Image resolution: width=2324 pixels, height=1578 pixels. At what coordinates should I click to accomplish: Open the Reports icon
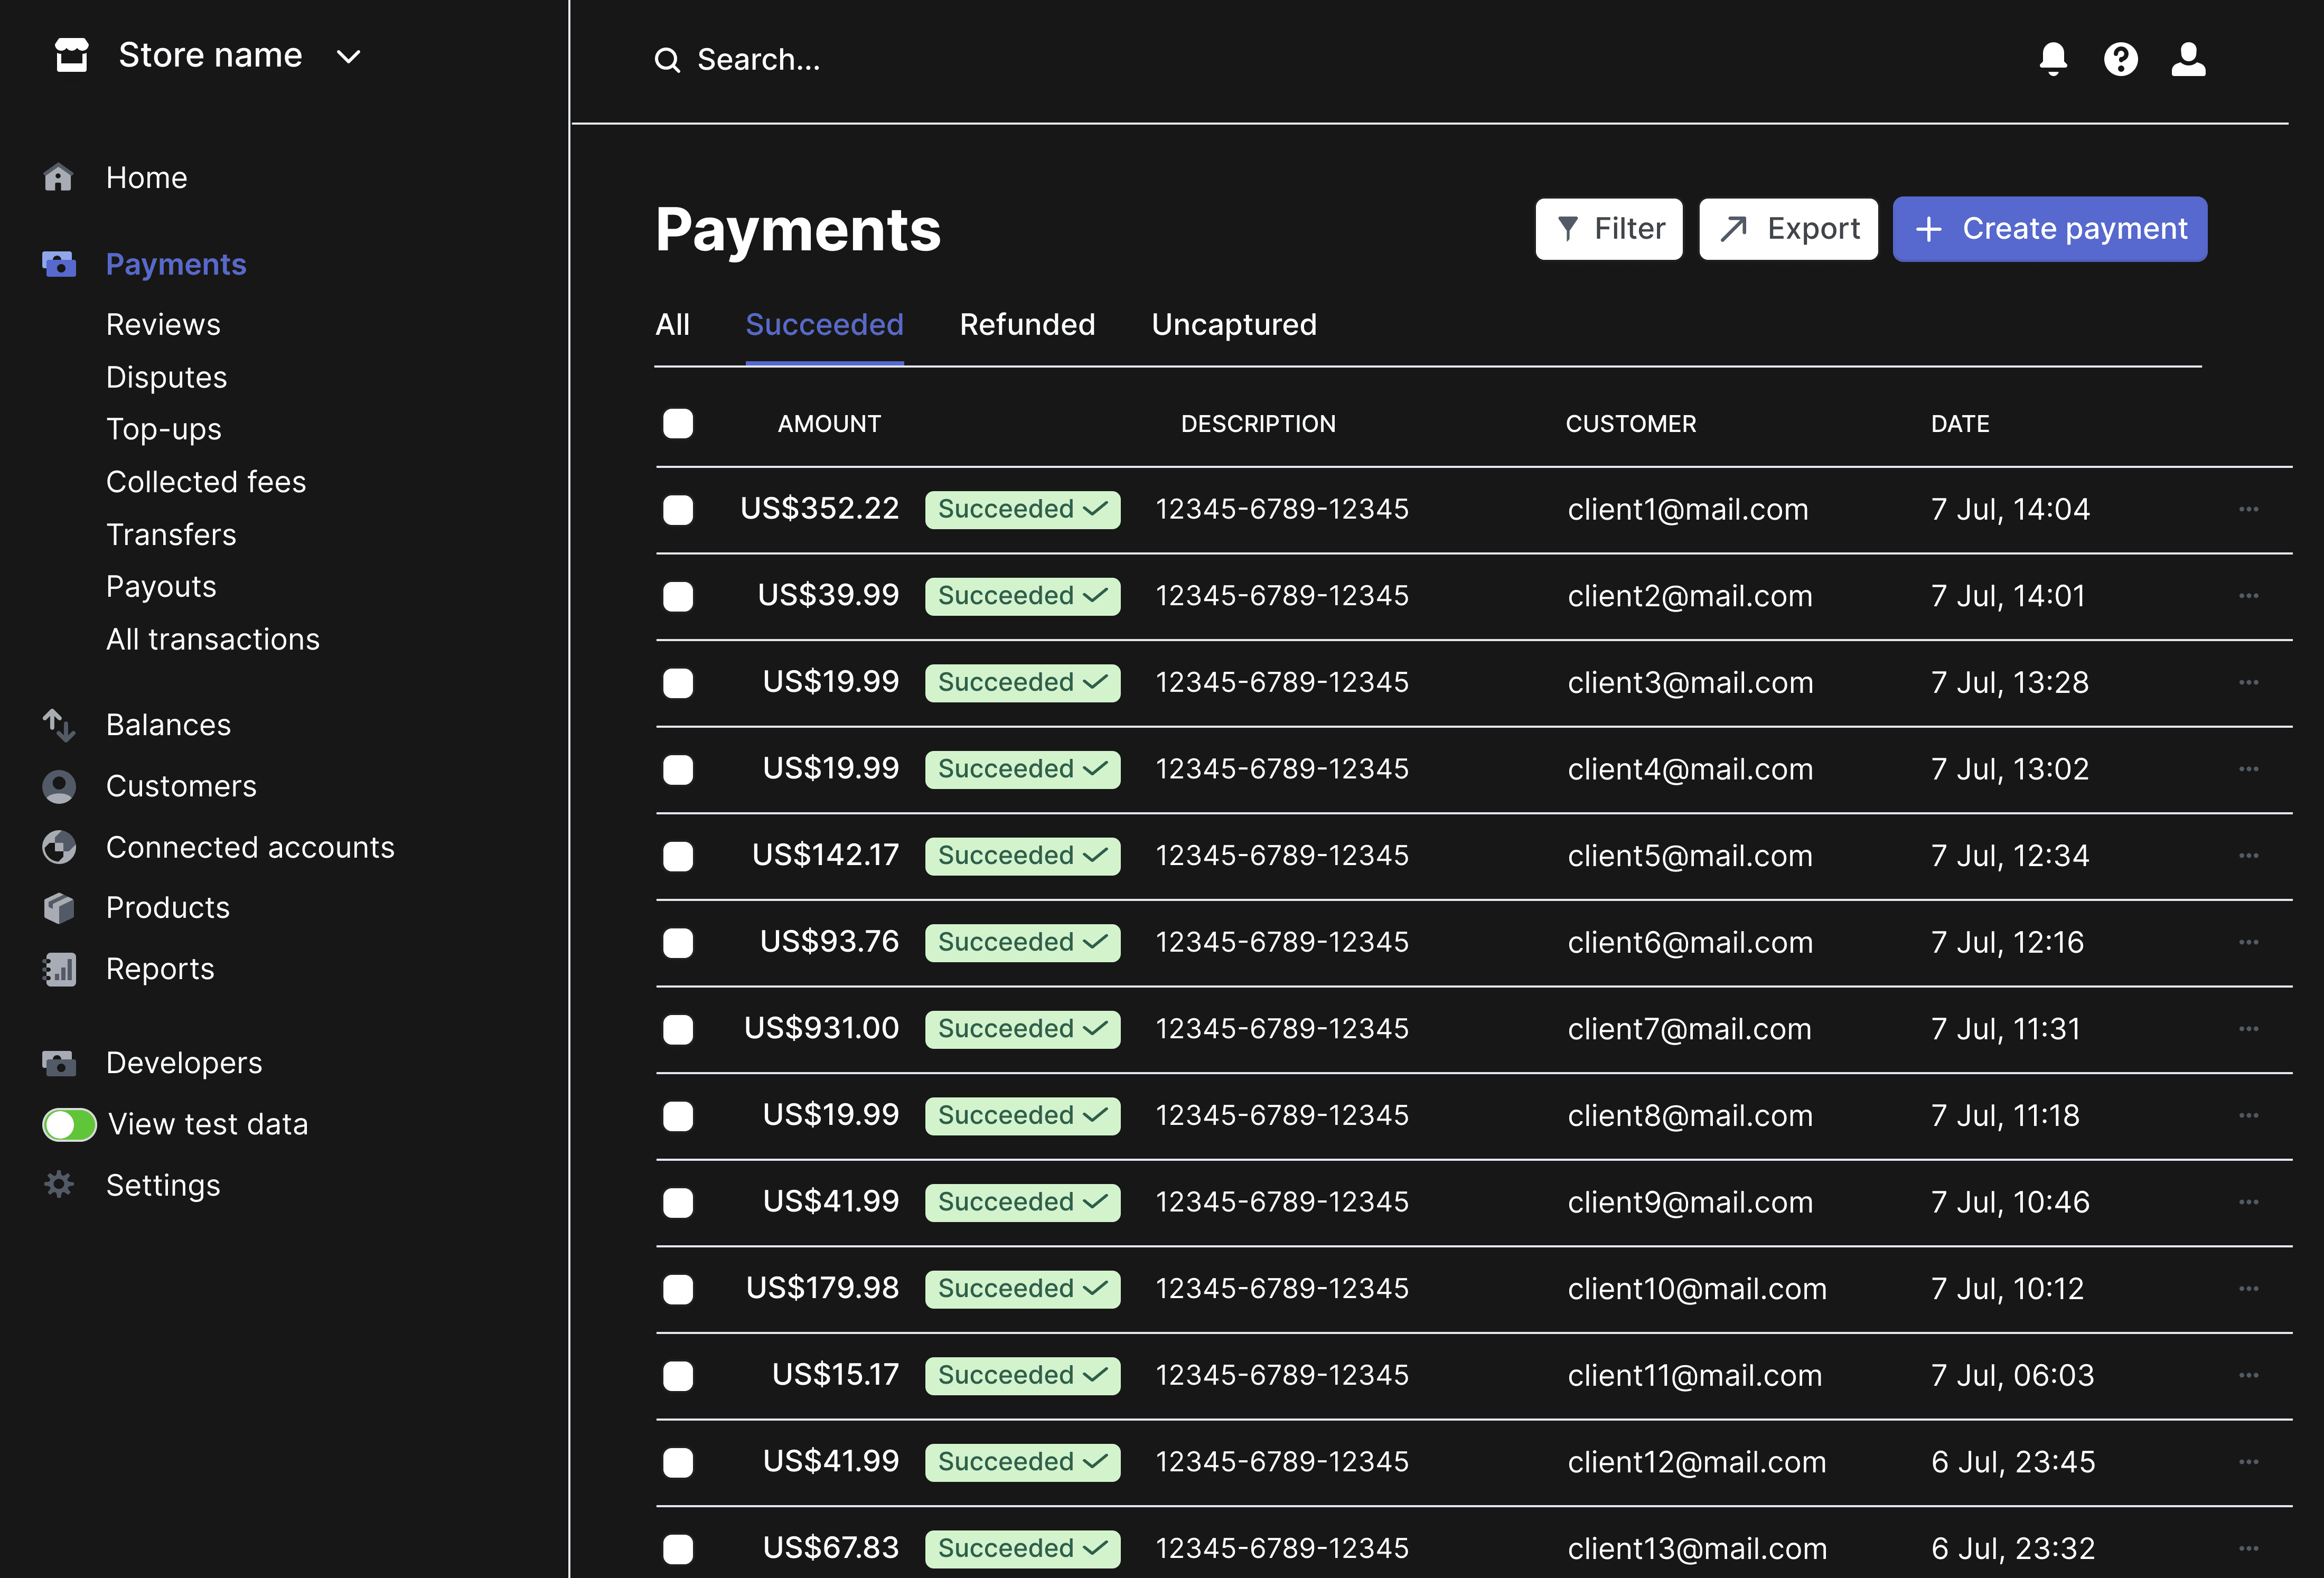tap(59, 968)
